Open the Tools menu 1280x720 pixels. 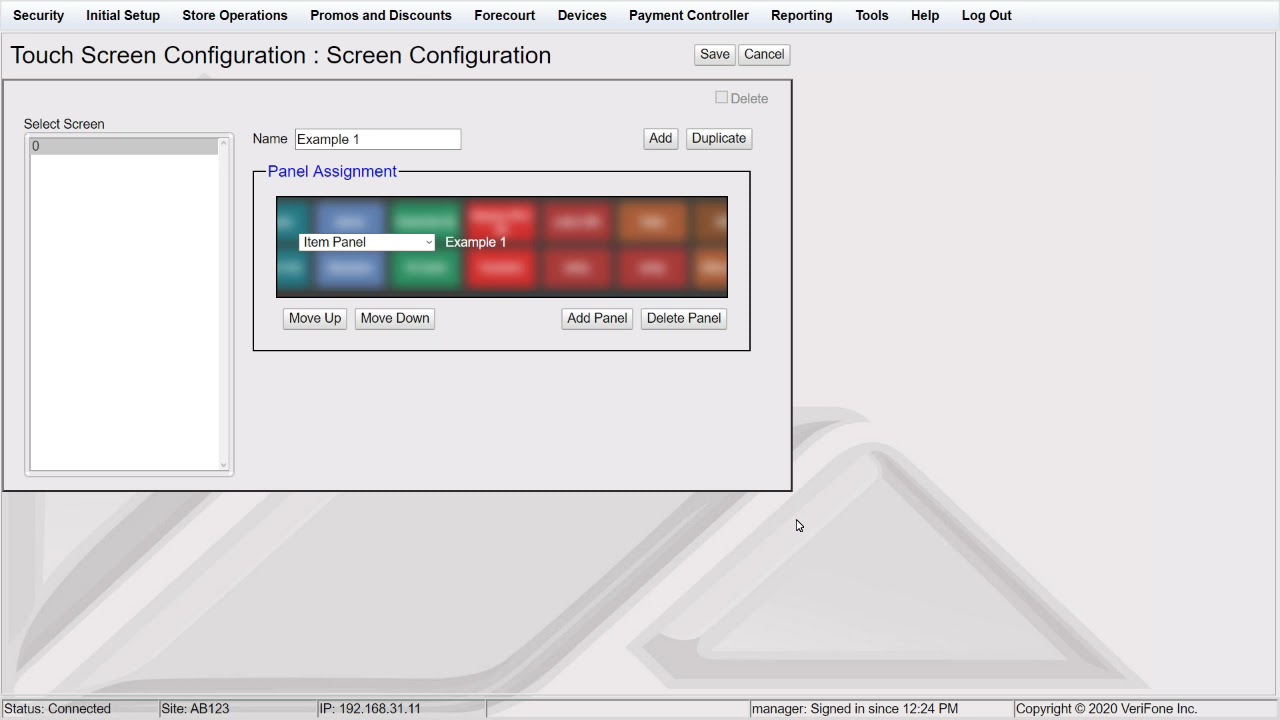872,15
